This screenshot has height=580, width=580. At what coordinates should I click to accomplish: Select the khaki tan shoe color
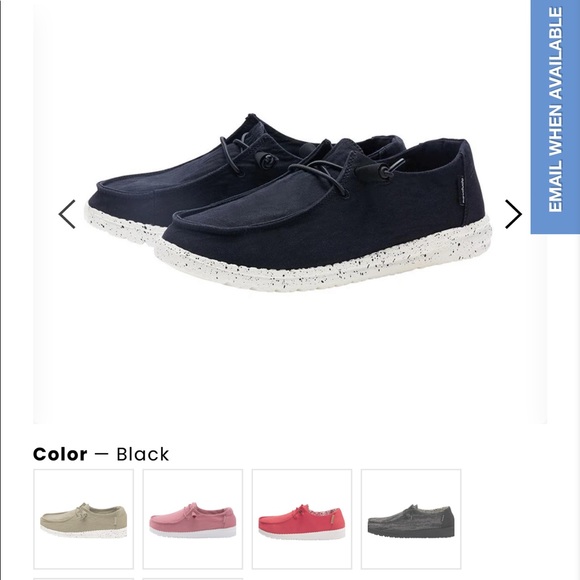pyautogui.click(x=84, y=519)
